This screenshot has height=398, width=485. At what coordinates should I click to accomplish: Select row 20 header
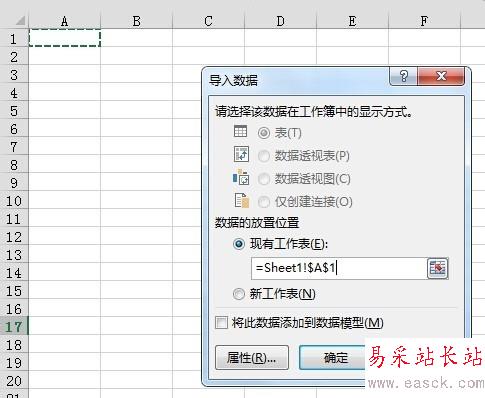click(x=14, y=381)
